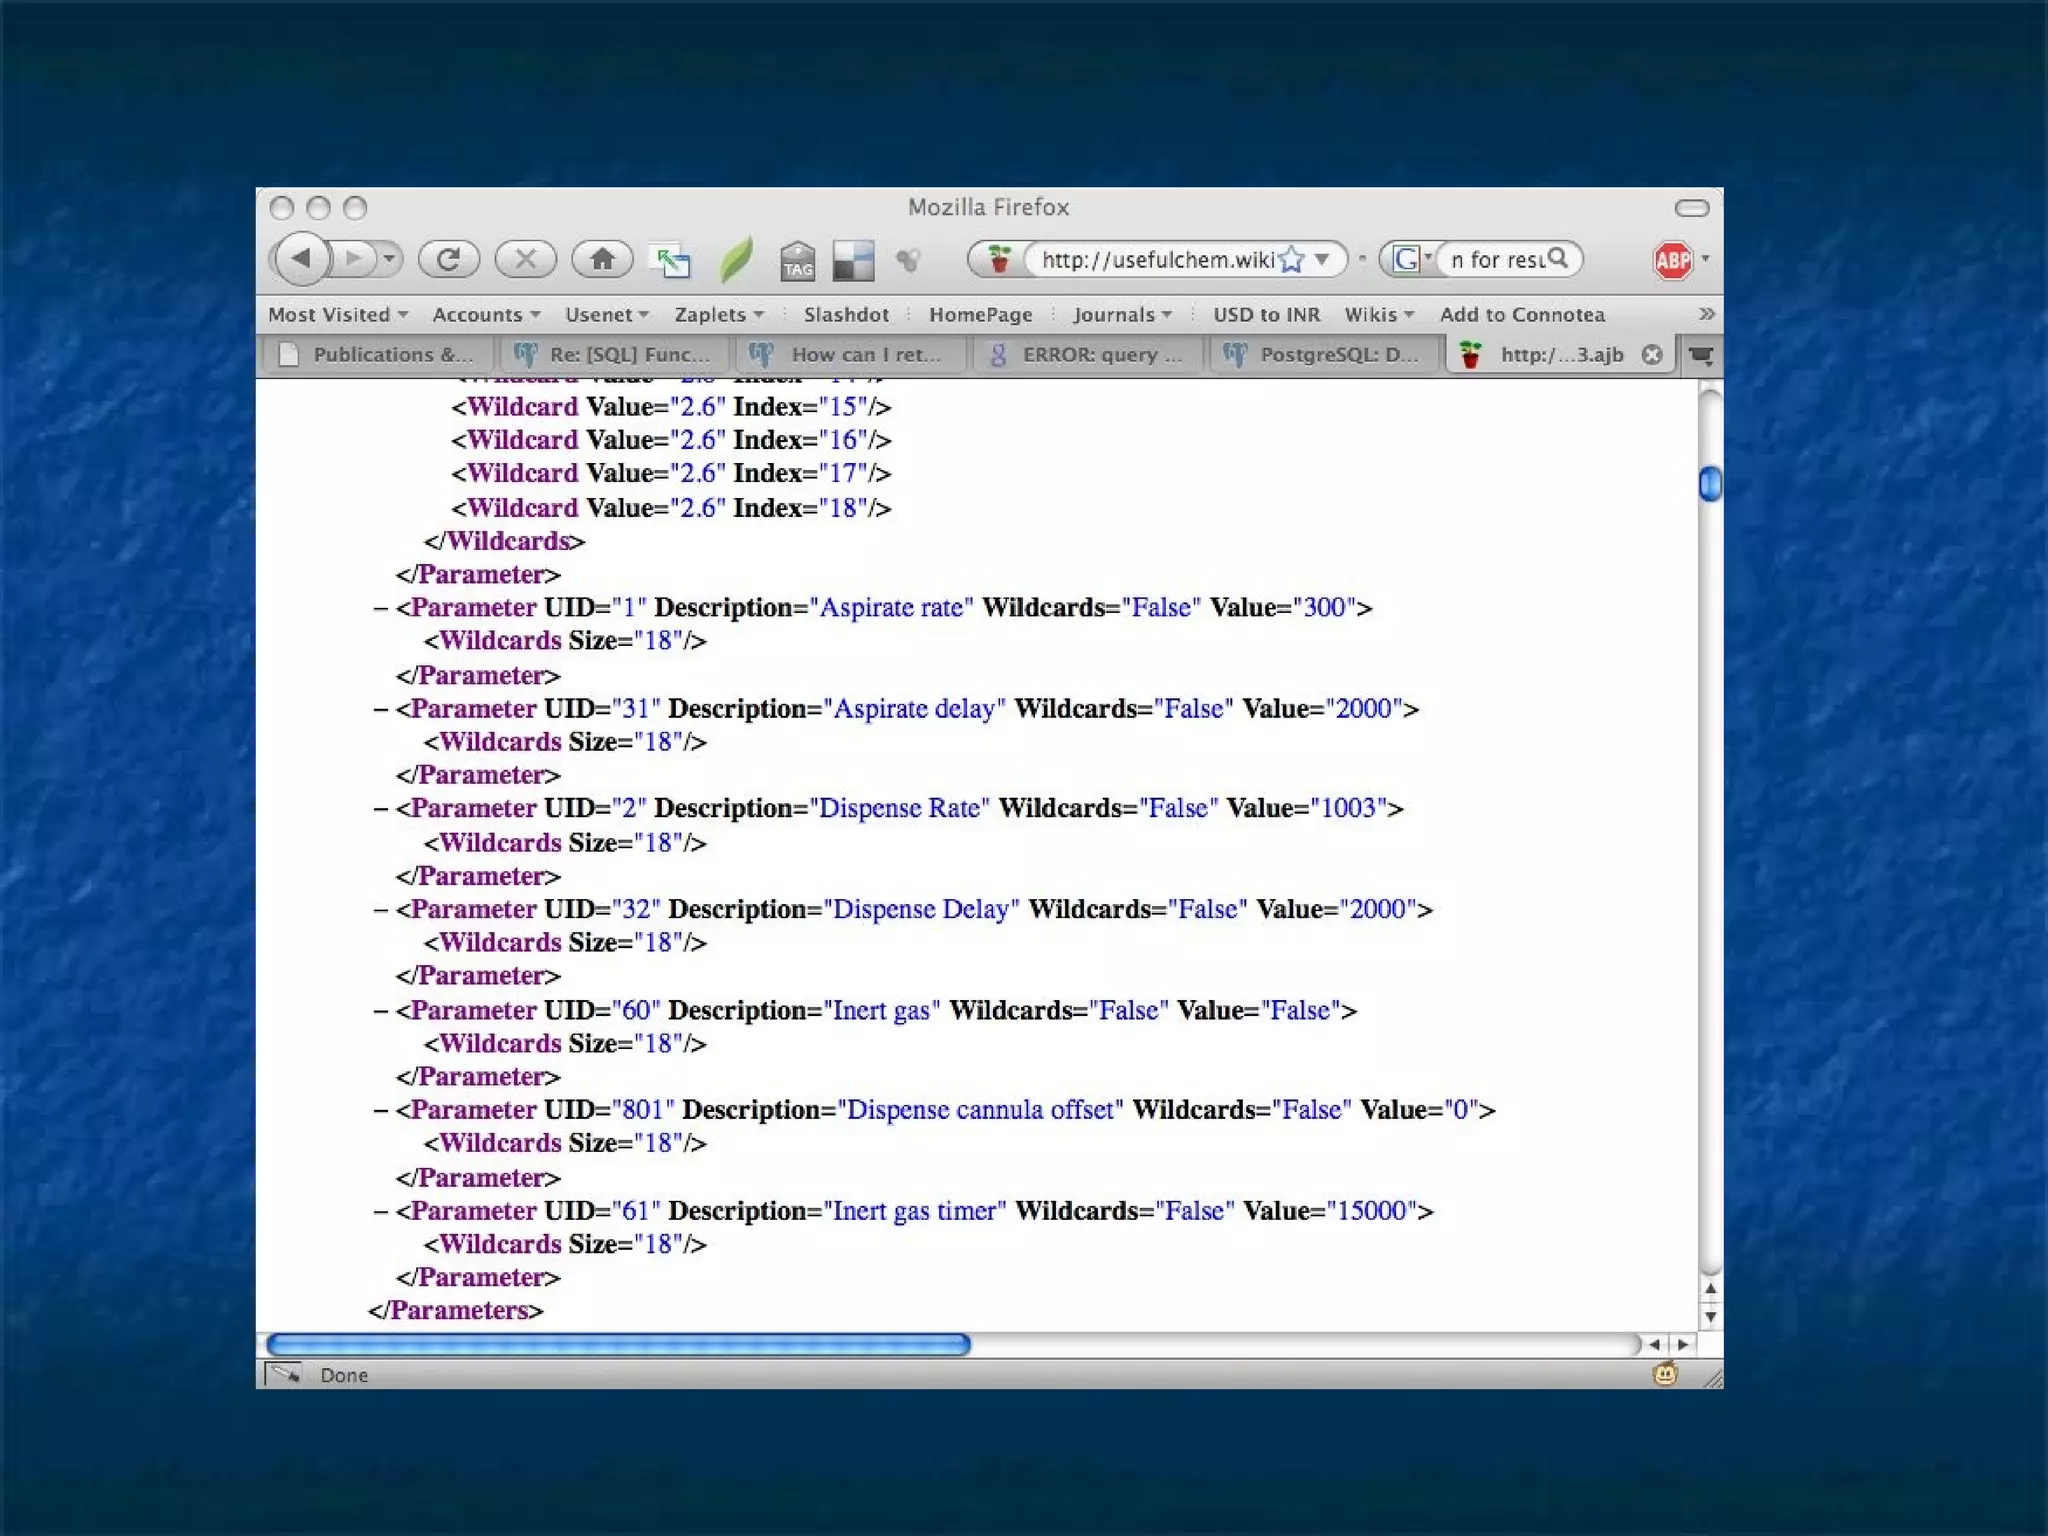Collapse the Dispense Rate Parameter node

click(381, 809)
